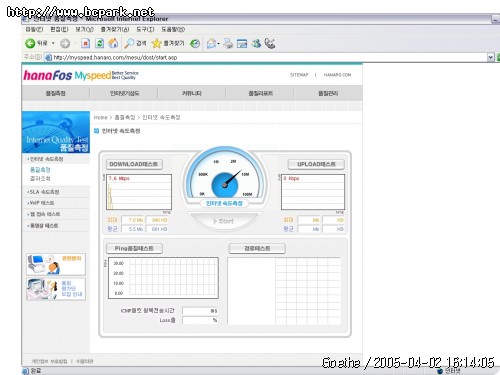Open the SITEMAP link

[x=299, y=75]
